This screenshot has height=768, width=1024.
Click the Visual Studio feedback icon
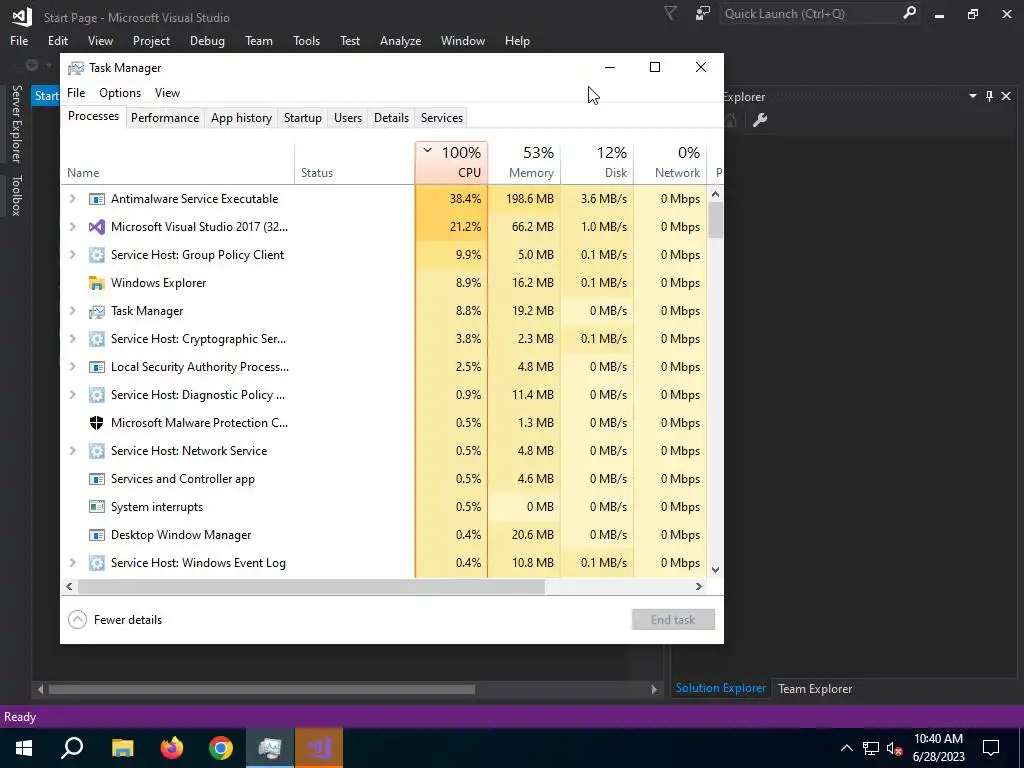(703, 14)
